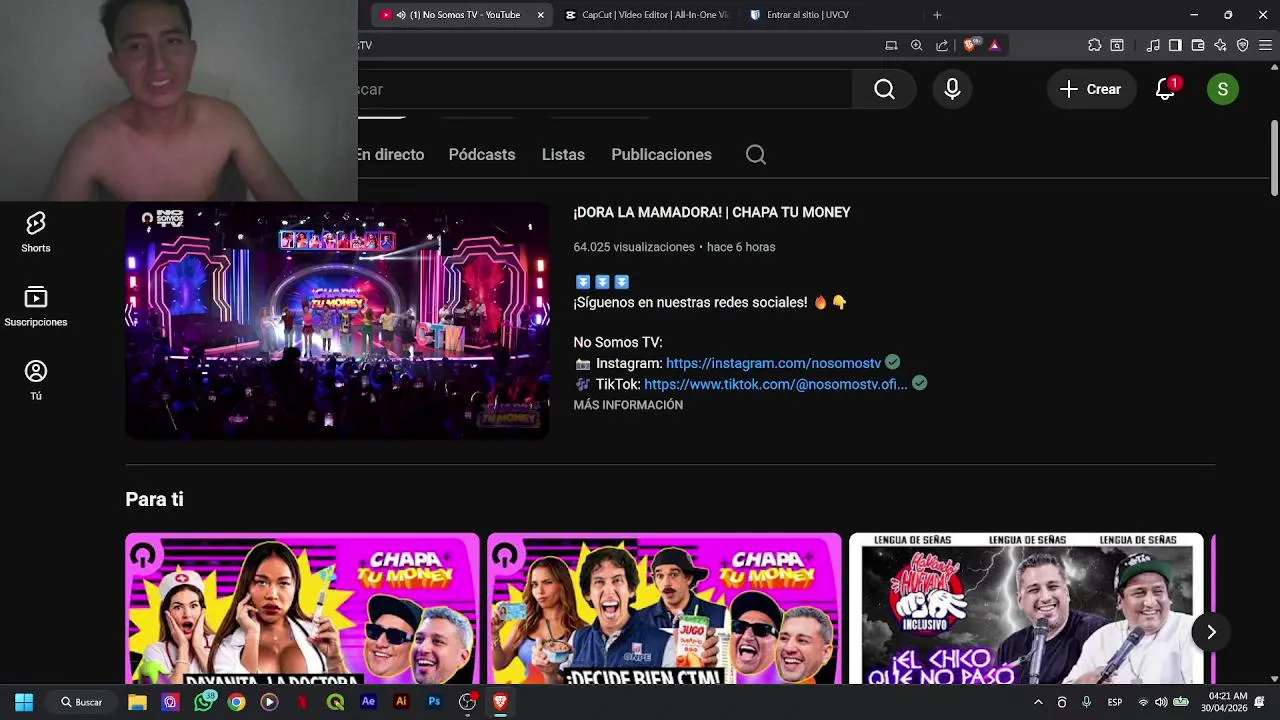This screenshot has height=720, width=1280.
Task: Expand MÁS INFORMACIÓN description
Action: pos(628,405)
